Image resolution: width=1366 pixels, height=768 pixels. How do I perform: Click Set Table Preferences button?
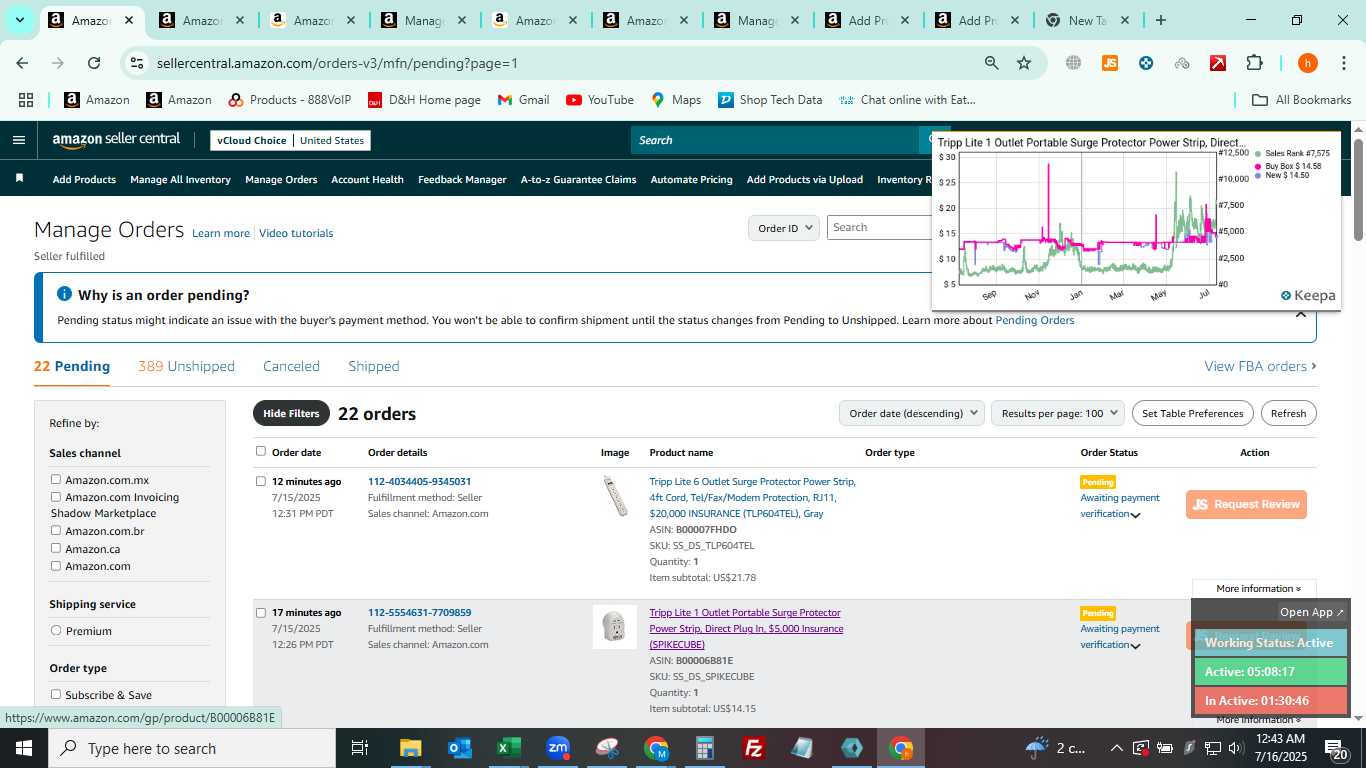click(1193, 413)
